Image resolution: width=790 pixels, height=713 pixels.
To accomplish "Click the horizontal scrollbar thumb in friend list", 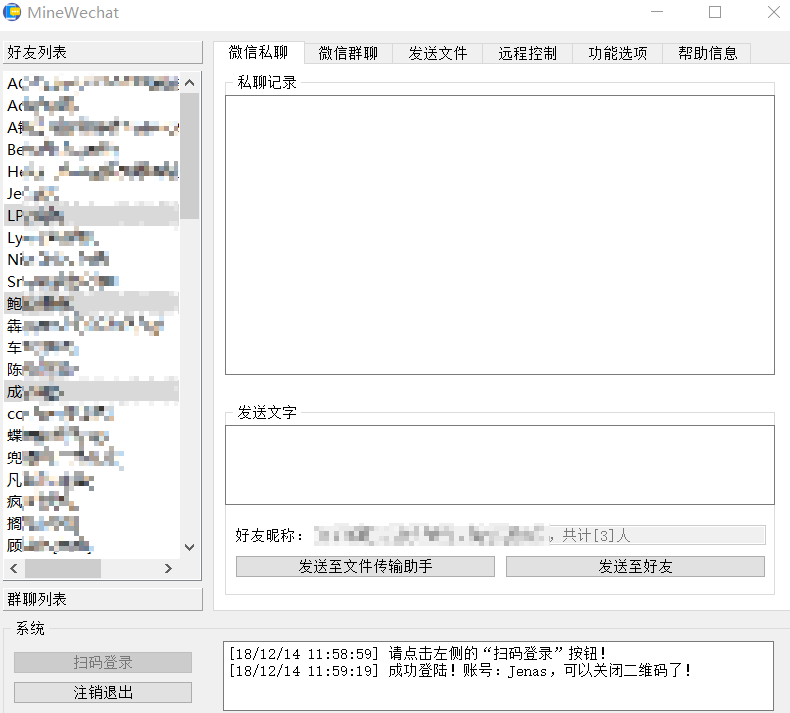I will point(63,568).
